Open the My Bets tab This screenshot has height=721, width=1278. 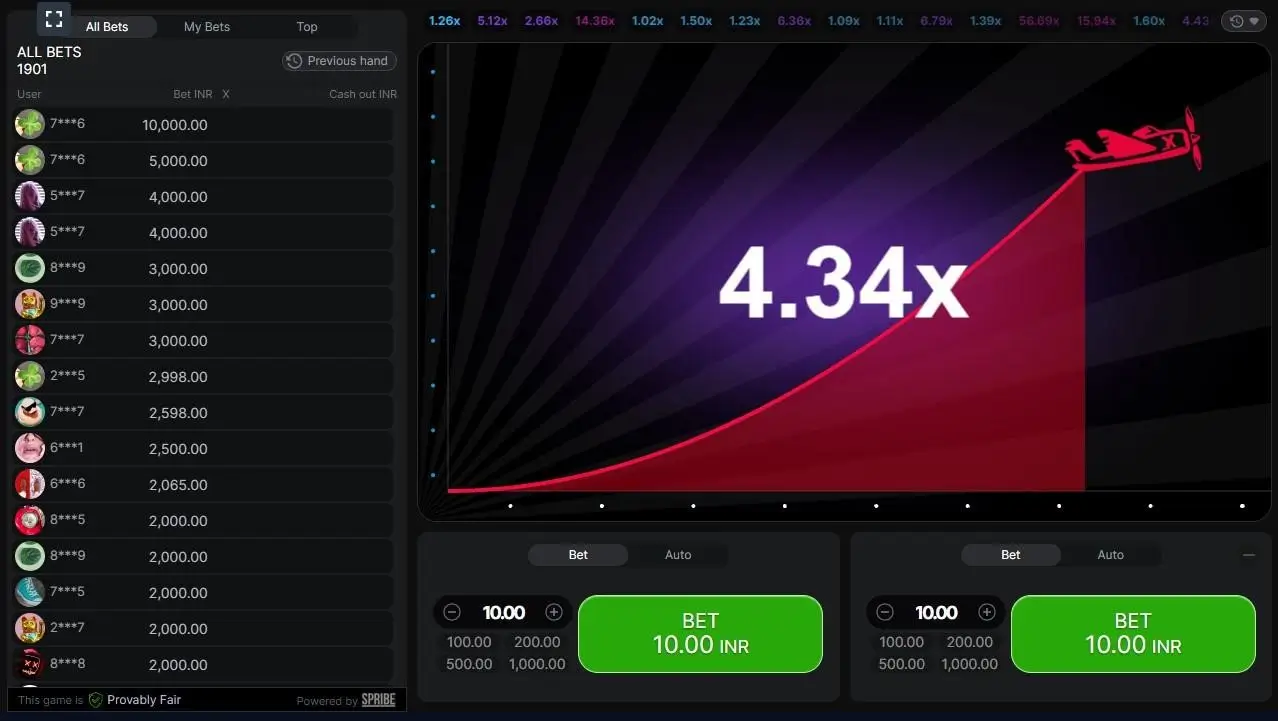[x=207, y=27]
